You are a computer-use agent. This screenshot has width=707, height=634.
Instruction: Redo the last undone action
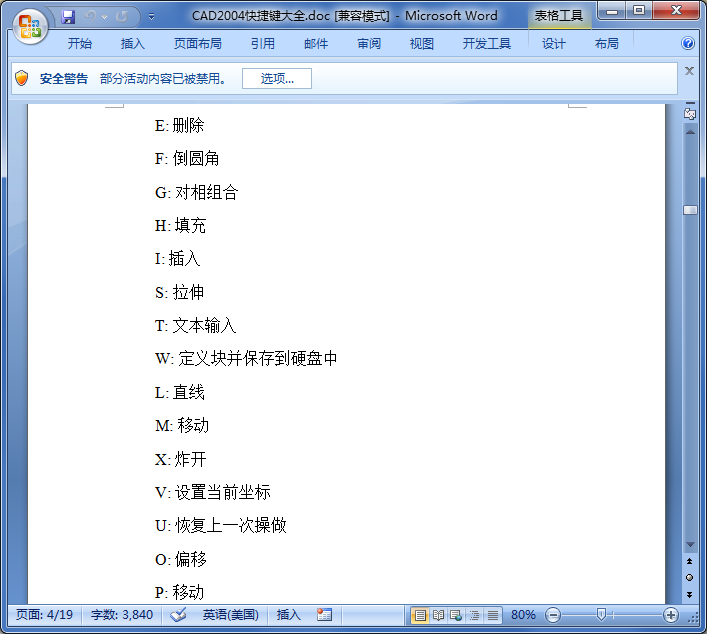(121, 17)
